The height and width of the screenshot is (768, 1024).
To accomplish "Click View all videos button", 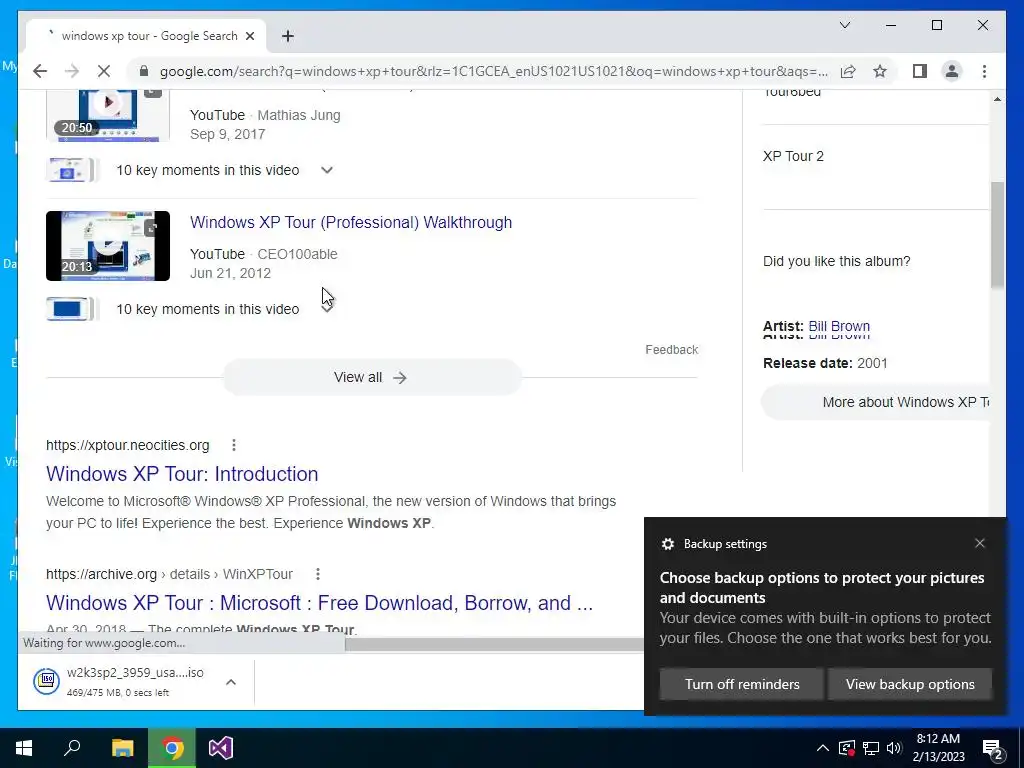I will tap(372, 377).
